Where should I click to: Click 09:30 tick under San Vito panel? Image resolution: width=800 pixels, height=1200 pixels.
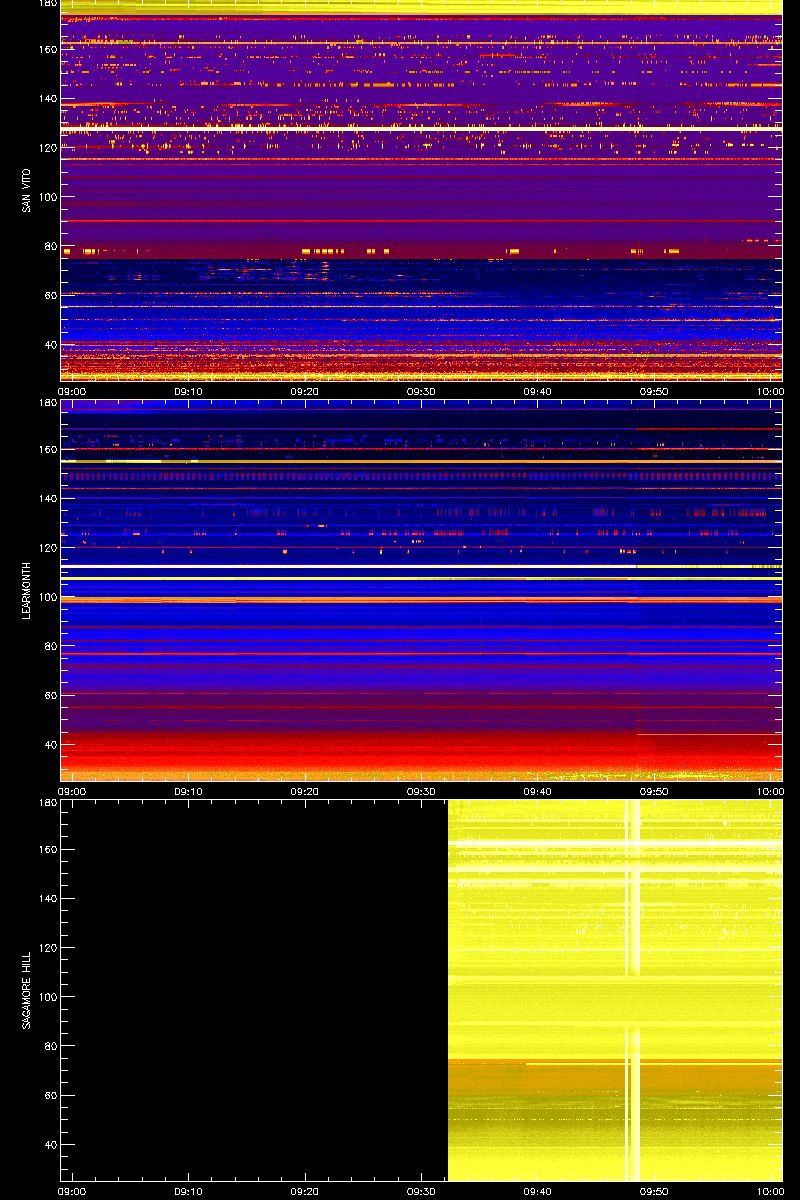point(421,392)
